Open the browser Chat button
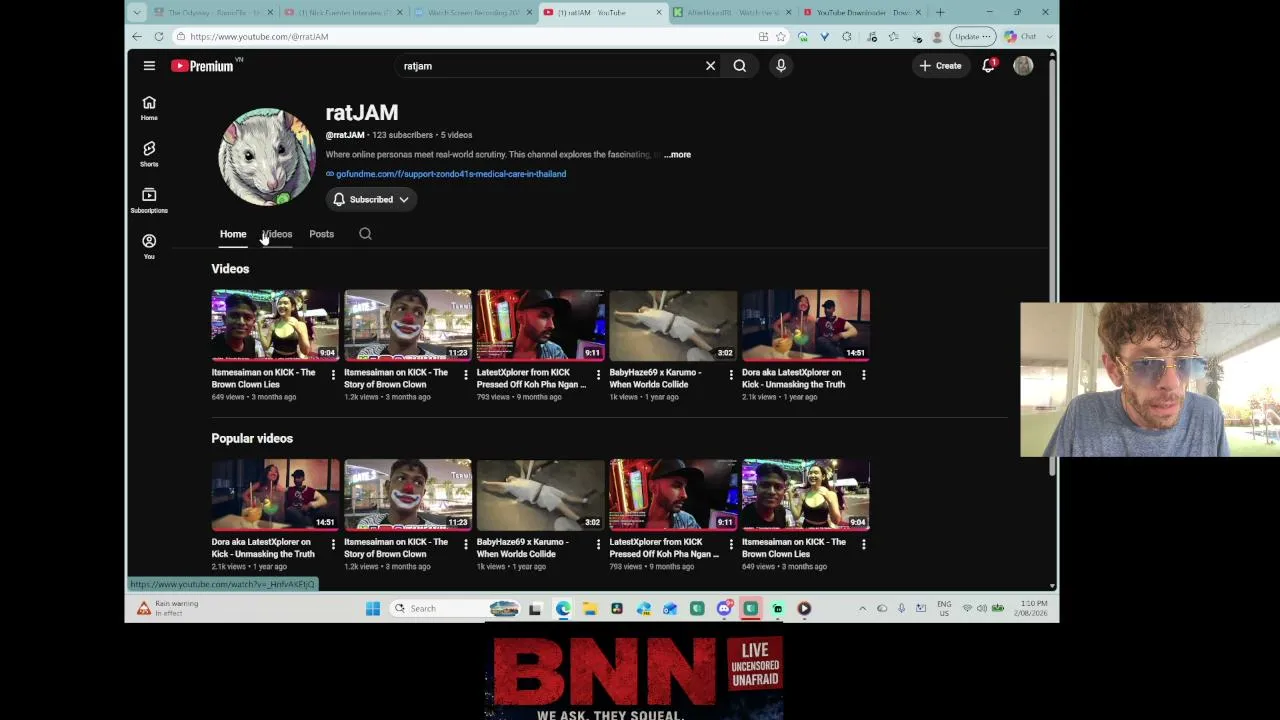Viewport: 1280px width, 720px height. pyautogui.click(x=1021, y=37)
